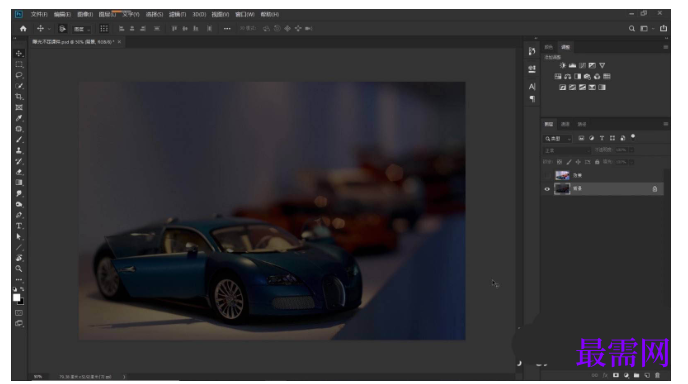This screenshot has width=688, height=384.
Task: Open the 滤镜(T) Filter menu
Action: click(x=177, y=14)
